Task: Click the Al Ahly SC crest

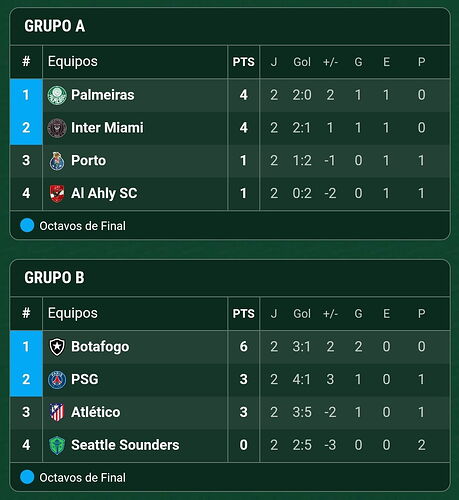Action: pyautogui.click(x=57, y=194)
